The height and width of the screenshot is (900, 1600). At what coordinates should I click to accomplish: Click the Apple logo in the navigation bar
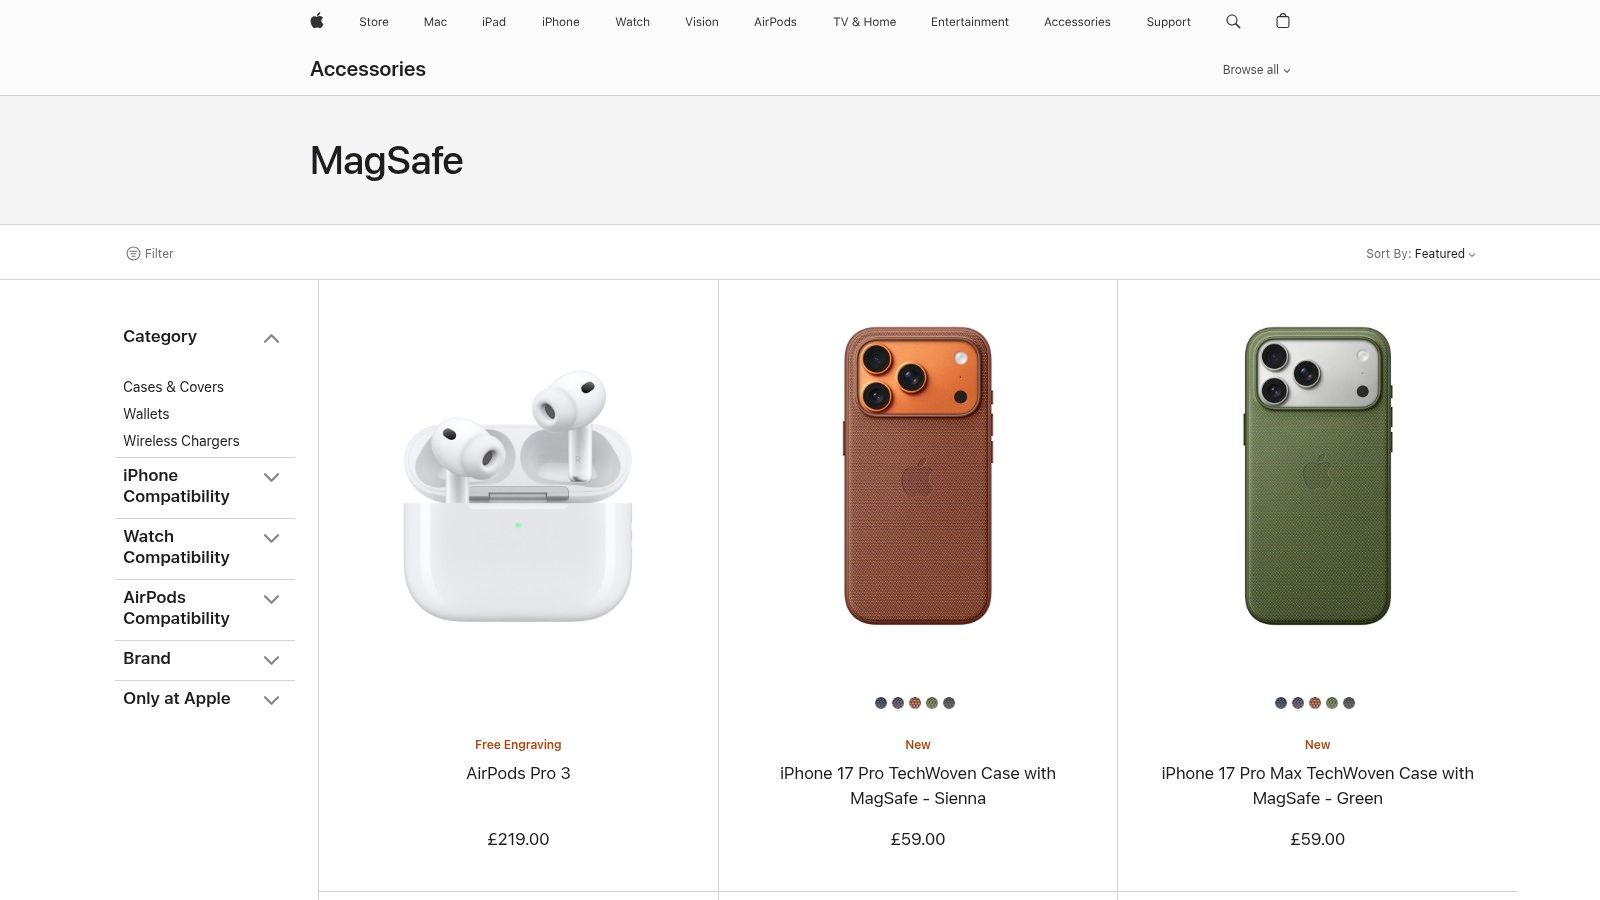click(x=317, y=21)
